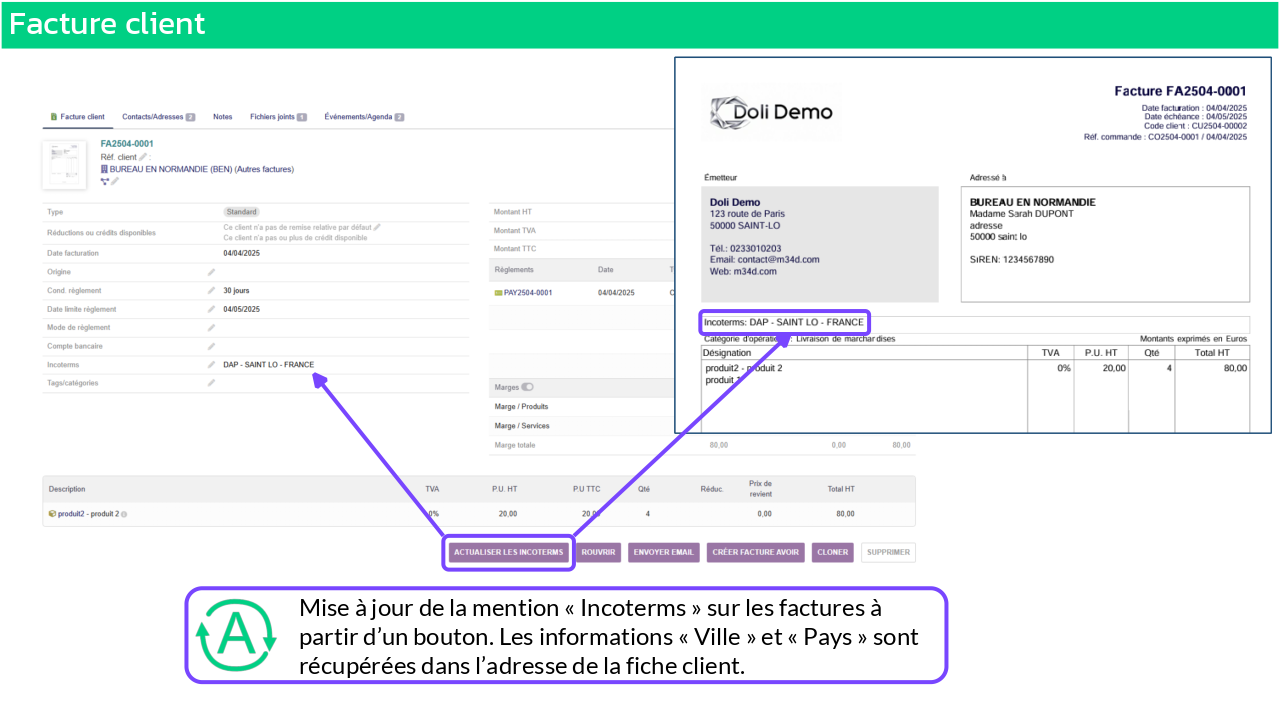This screenshot has width=1280, height=720.
Task: Click the Marge / Services row label
Action: point(522,426)
